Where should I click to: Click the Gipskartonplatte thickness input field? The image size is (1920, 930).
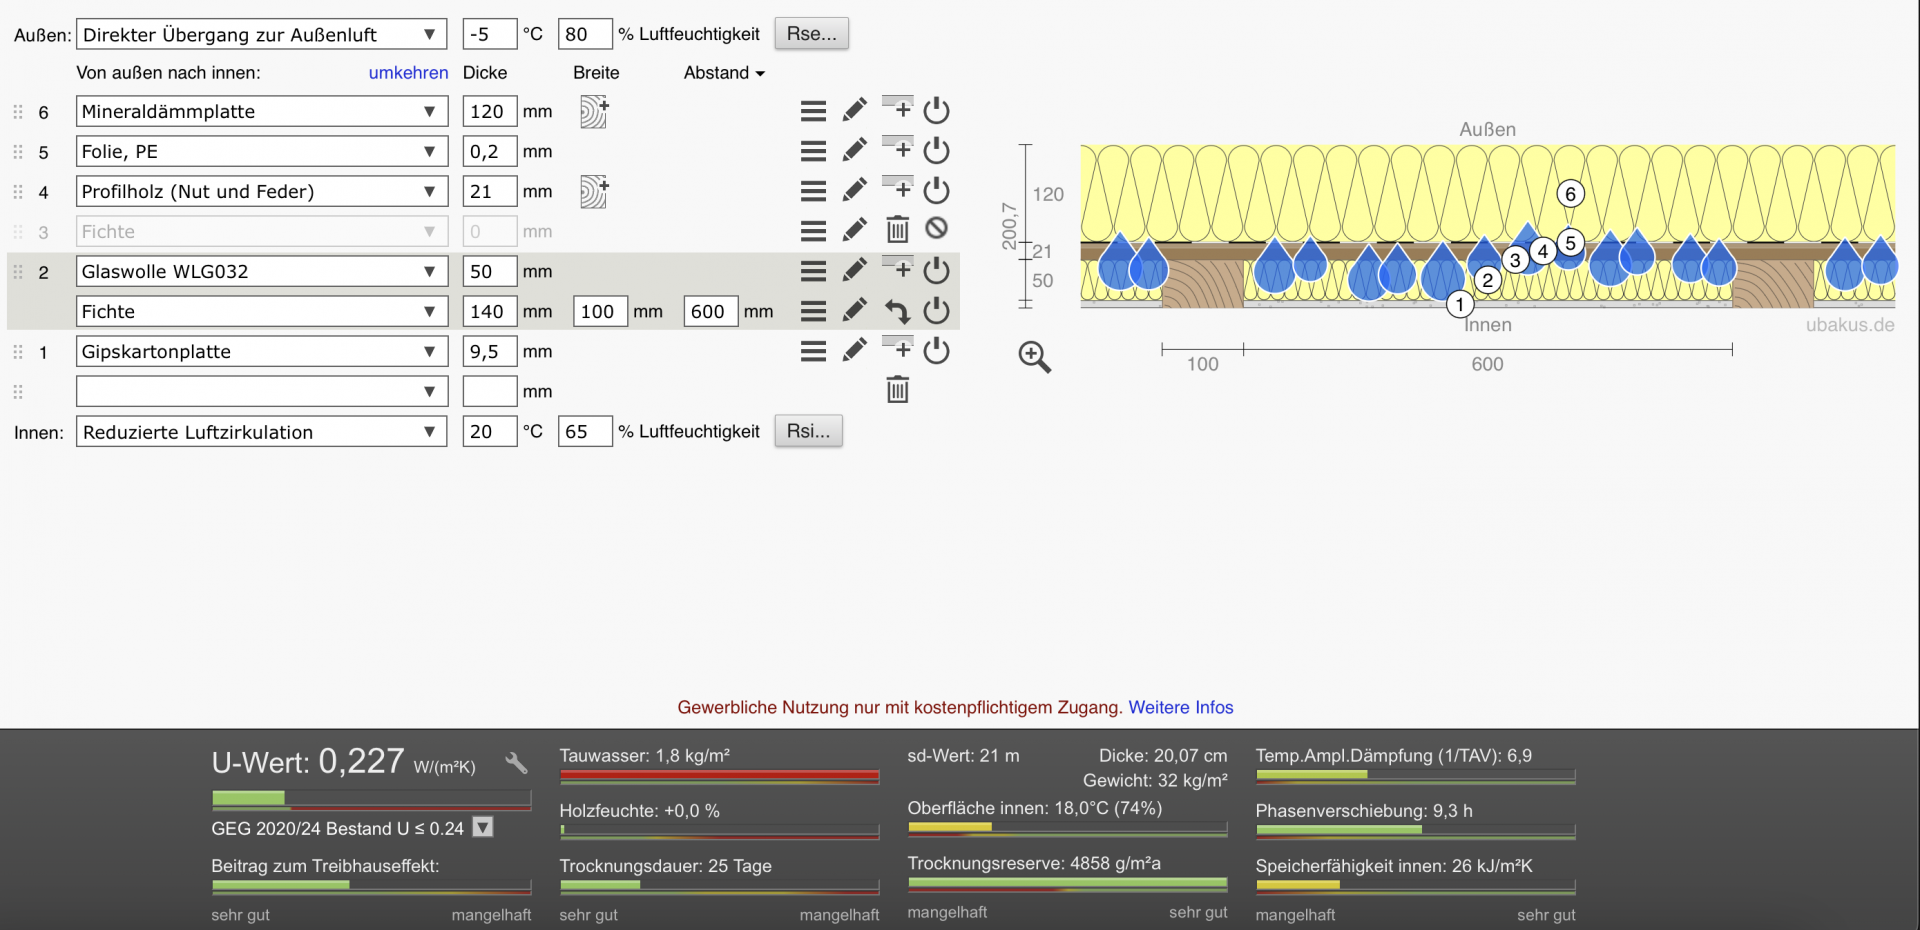click(x=489, y=352)
